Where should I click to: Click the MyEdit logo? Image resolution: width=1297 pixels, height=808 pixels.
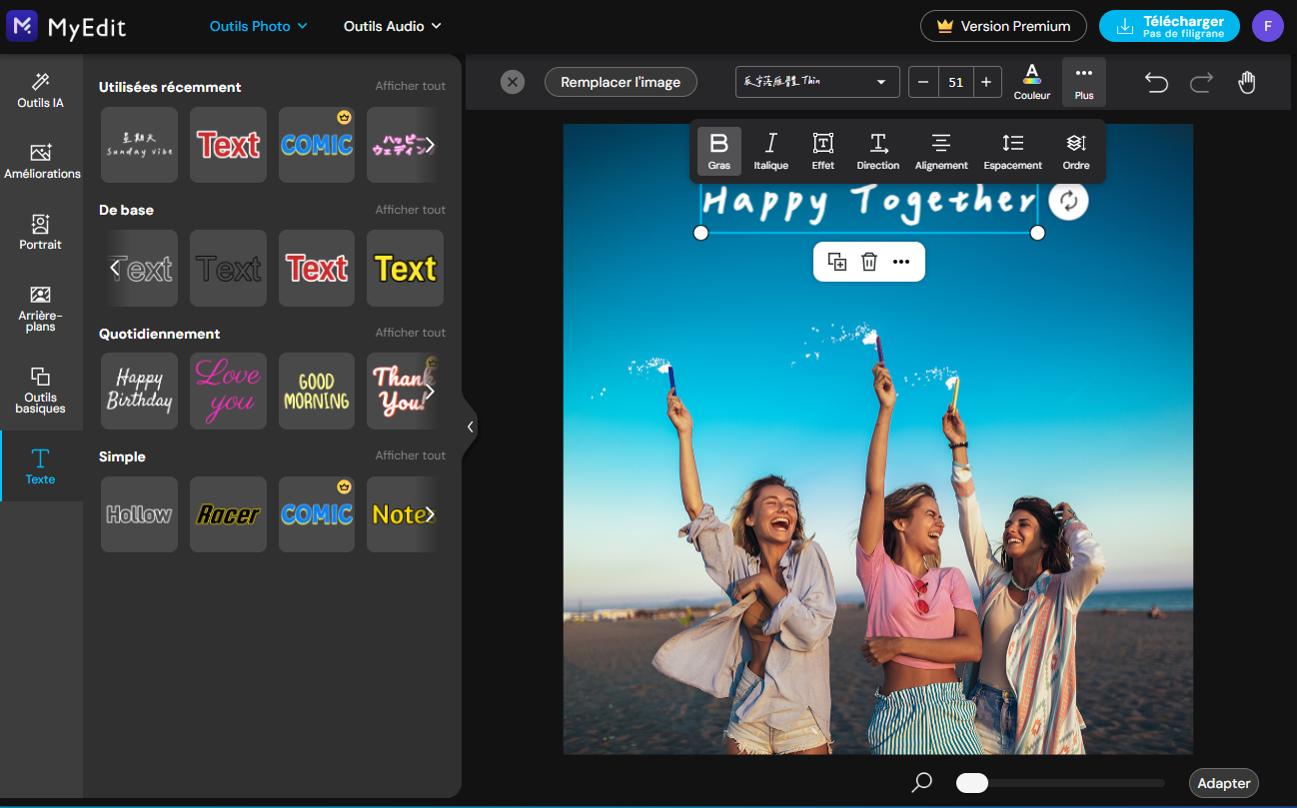coord(66,26)
